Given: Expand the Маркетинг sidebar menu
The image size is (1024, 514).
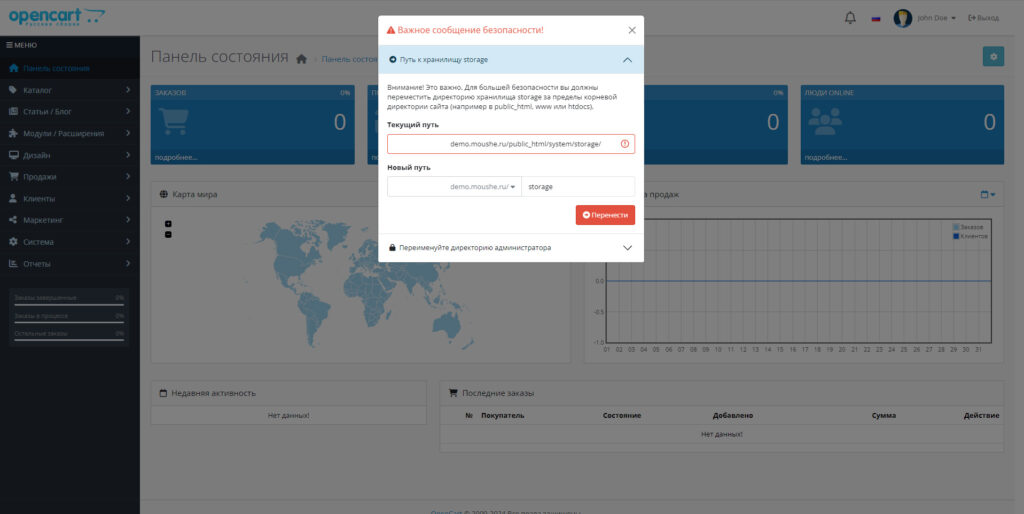Looking at the screenshot, I should [x=70, y=220].
